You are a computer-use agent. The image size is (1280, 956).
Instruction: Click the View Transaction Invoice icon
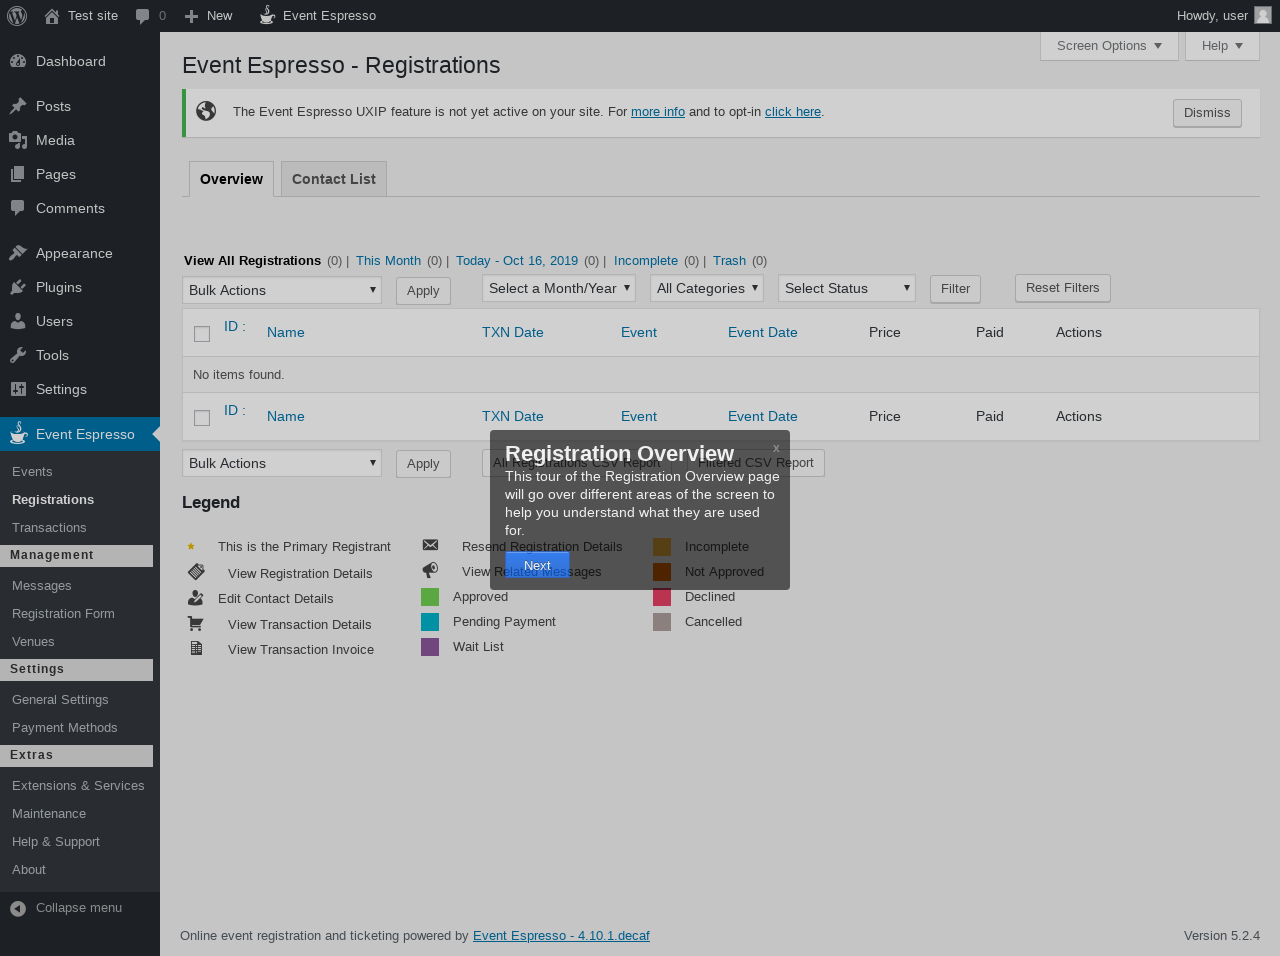196,649
